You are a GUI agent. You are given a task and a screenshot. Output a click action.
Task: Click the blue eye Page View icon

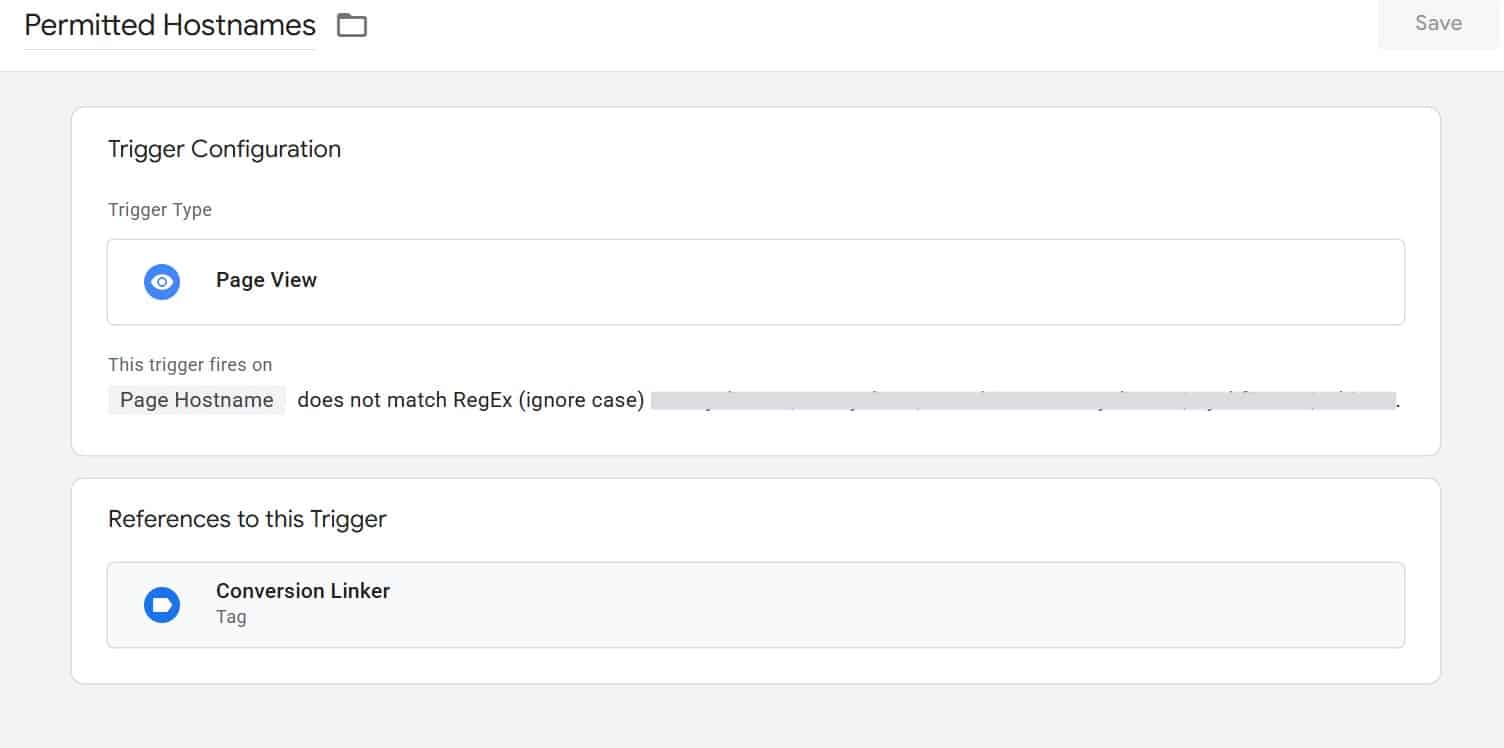click(161, 282)
